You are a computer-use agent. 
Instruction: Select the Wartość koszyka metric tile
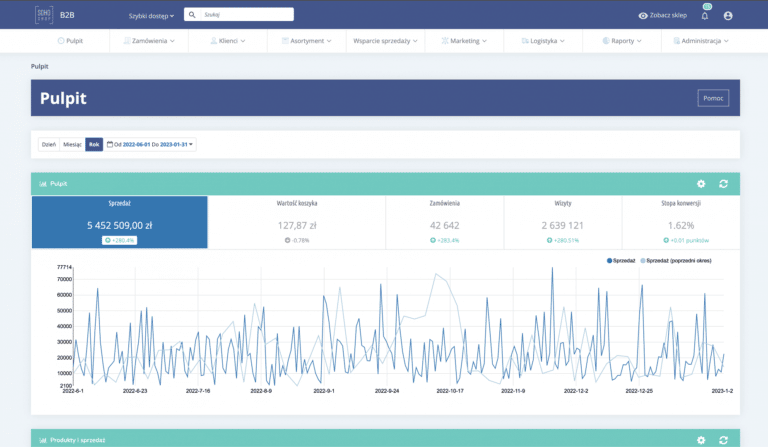pyautogui.click(x=297, y=219)
